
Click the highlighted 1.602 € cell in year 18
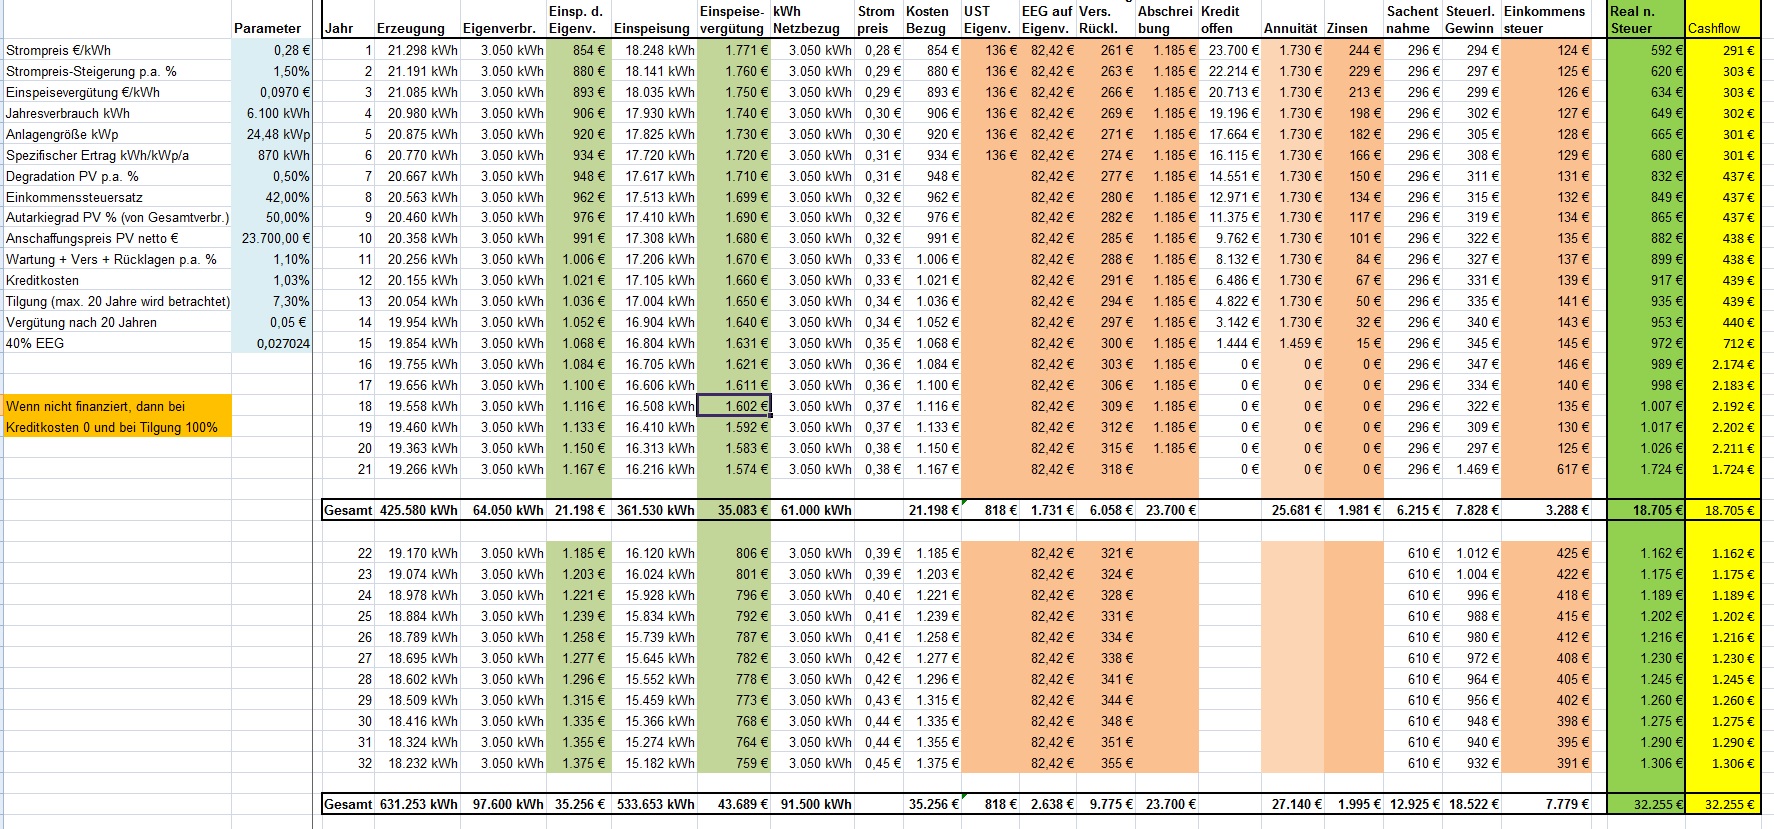click(734, 406)
